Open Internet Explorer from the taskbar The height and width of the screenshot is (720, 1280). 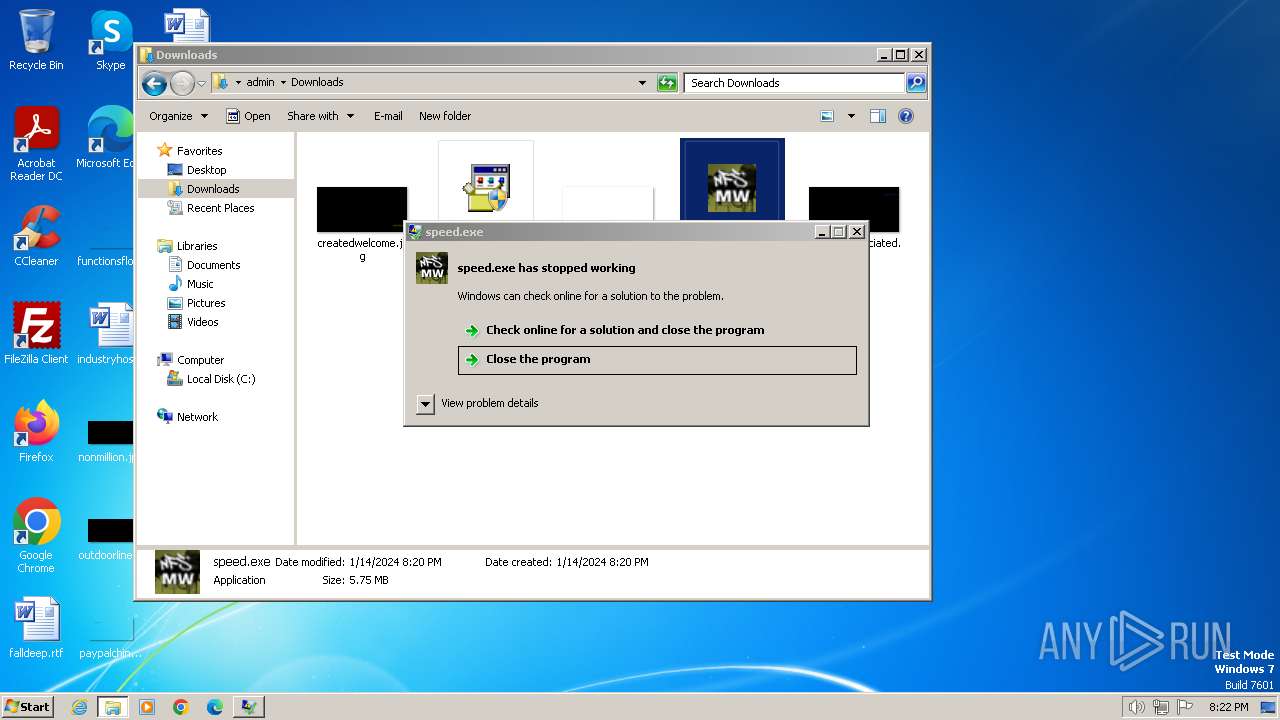[x=79, y=707]
